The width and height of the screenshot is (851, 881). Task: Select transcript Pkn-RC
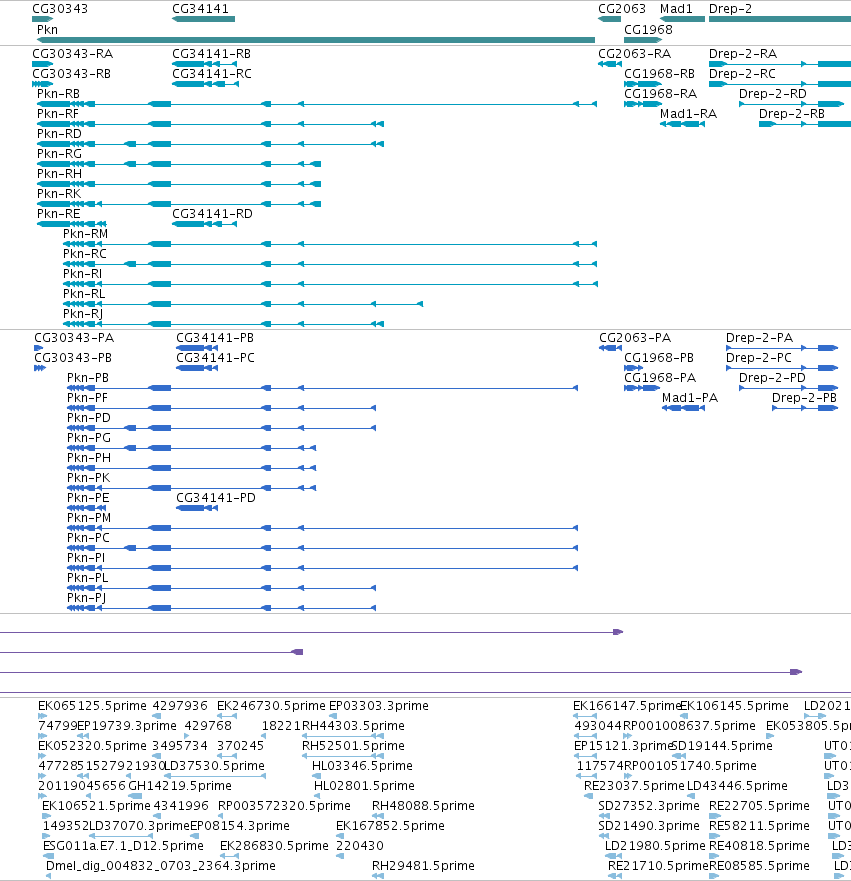pos(330,264)
